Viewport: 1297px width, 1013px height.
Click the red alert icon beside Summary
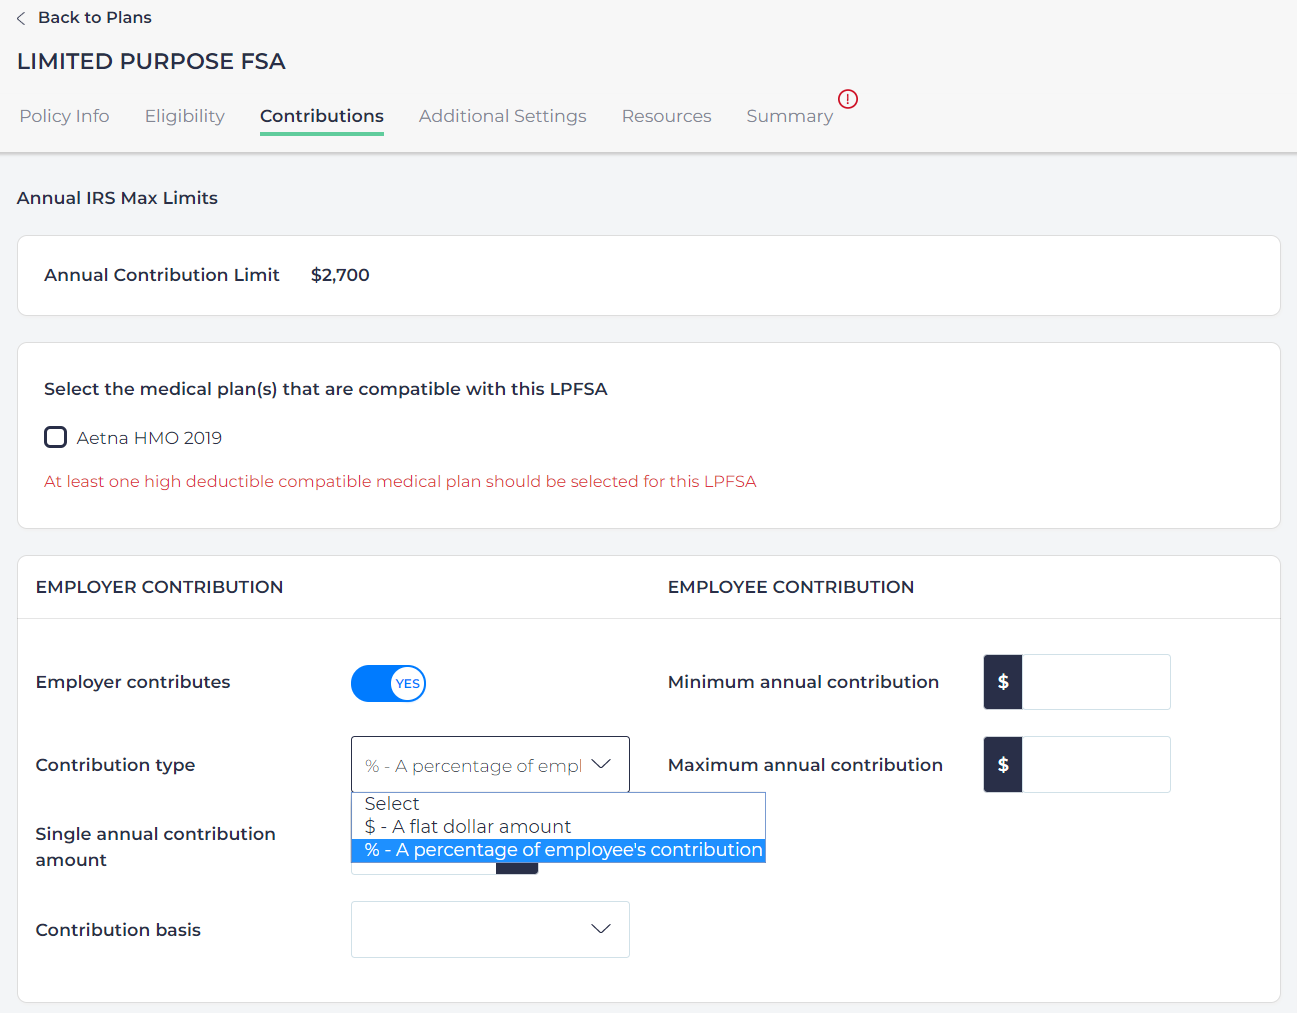[847, 99]
